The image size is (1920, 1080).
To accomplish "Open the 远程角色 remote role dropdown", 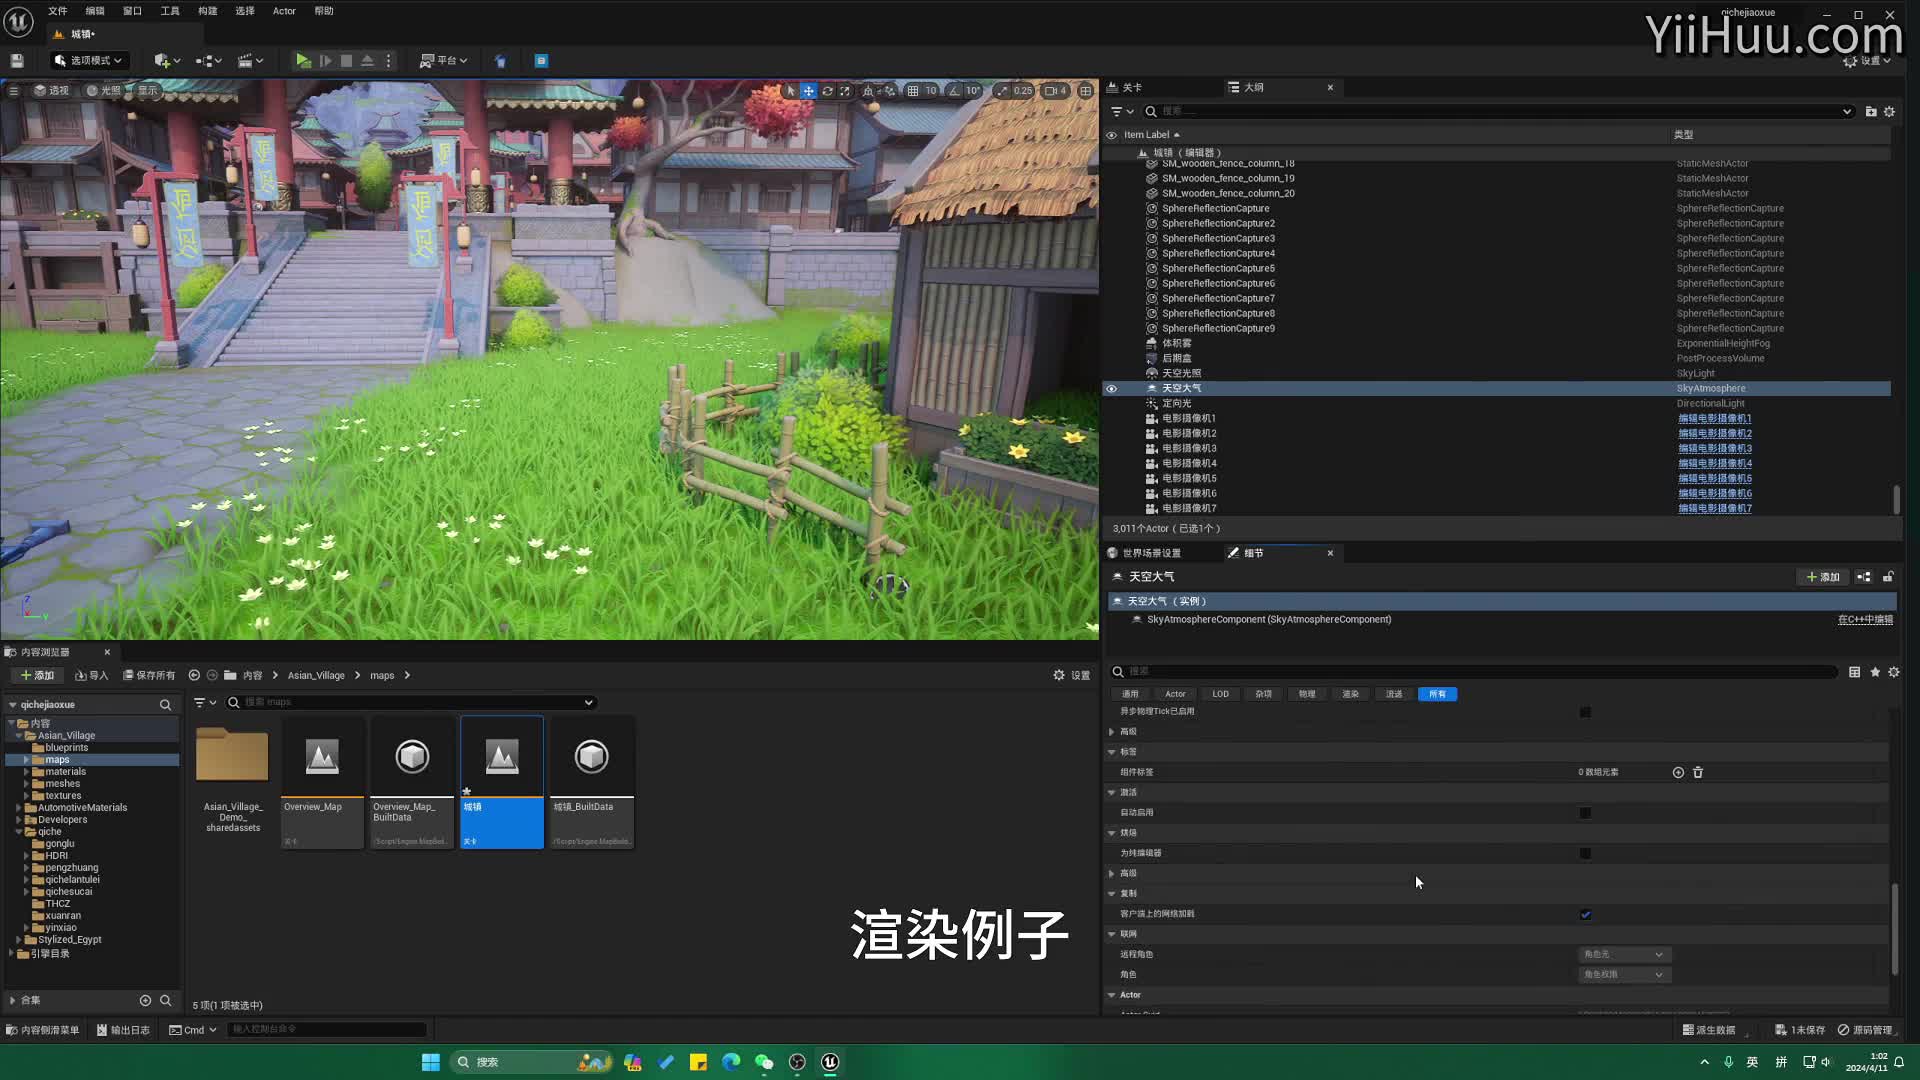I will [x=1623, y=955].
